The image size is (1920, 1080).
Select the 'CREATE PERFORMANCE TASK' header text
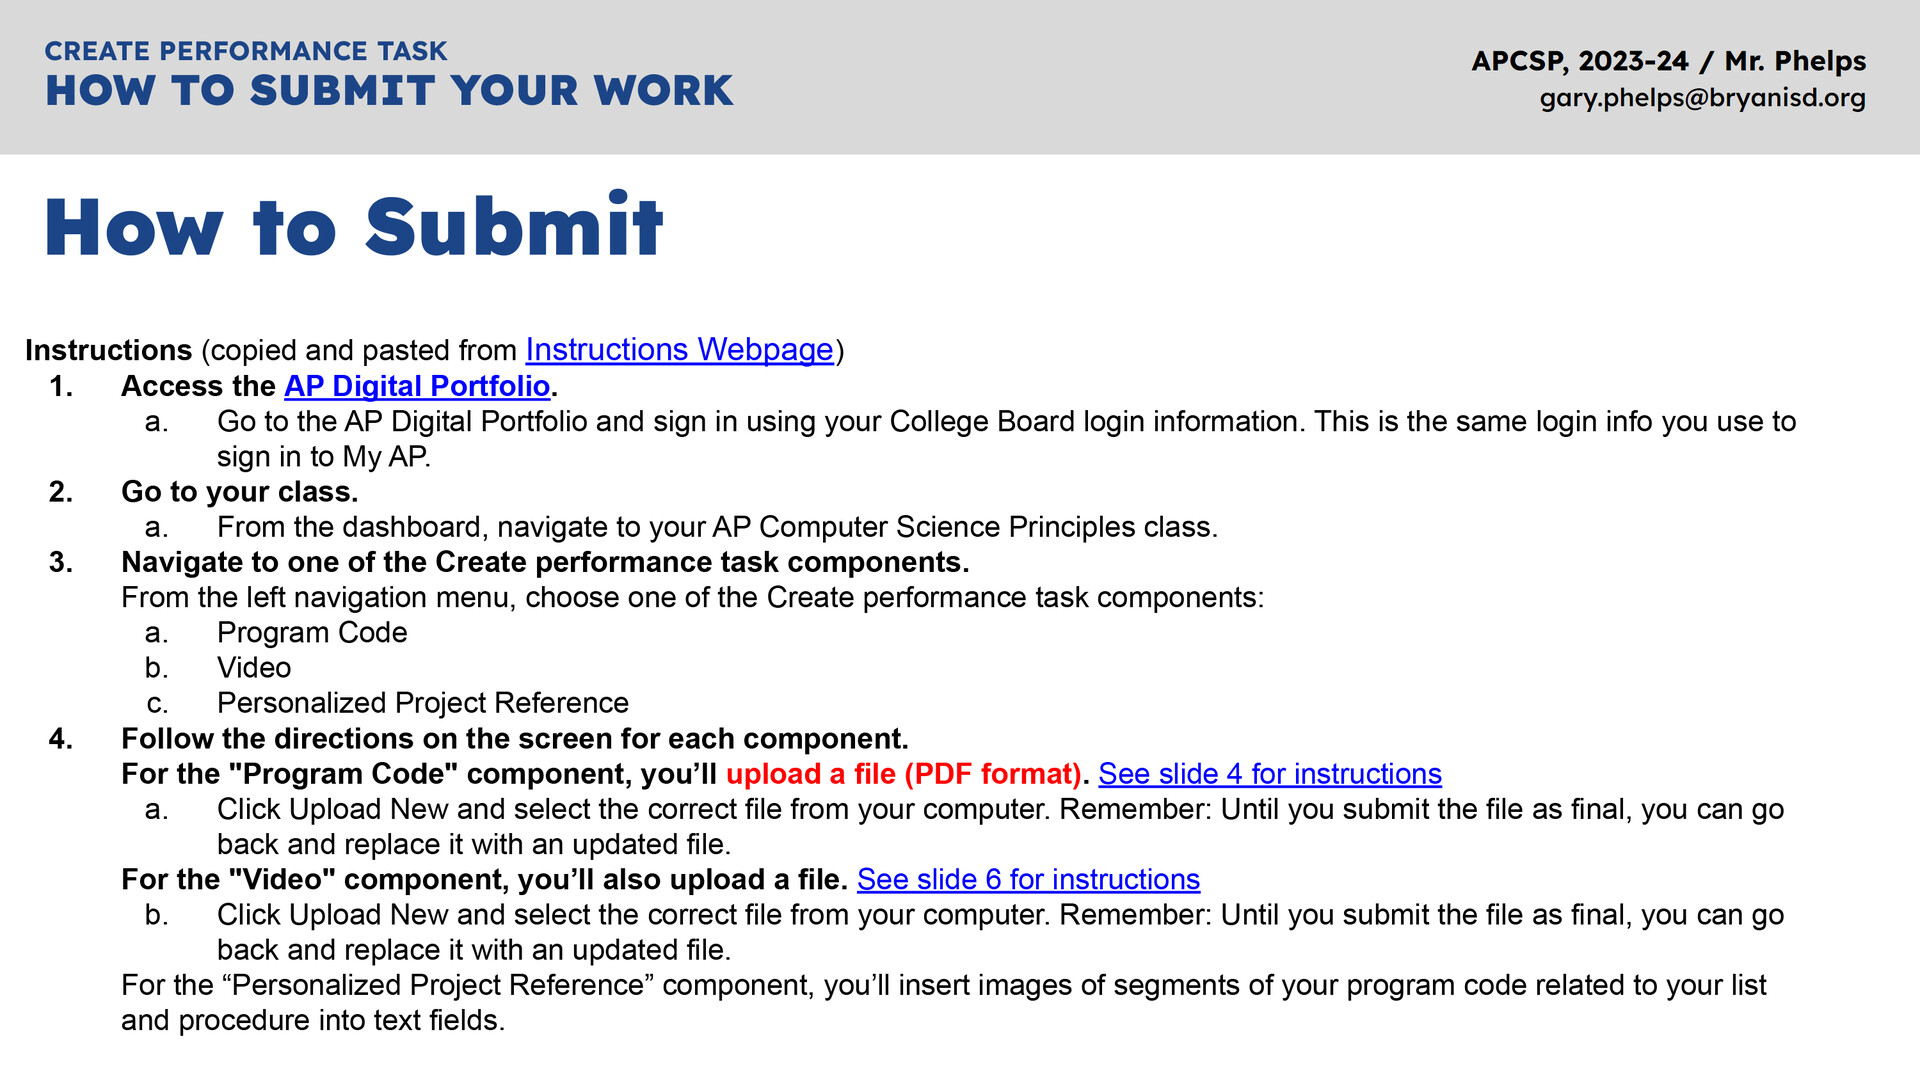coord(246,51)
